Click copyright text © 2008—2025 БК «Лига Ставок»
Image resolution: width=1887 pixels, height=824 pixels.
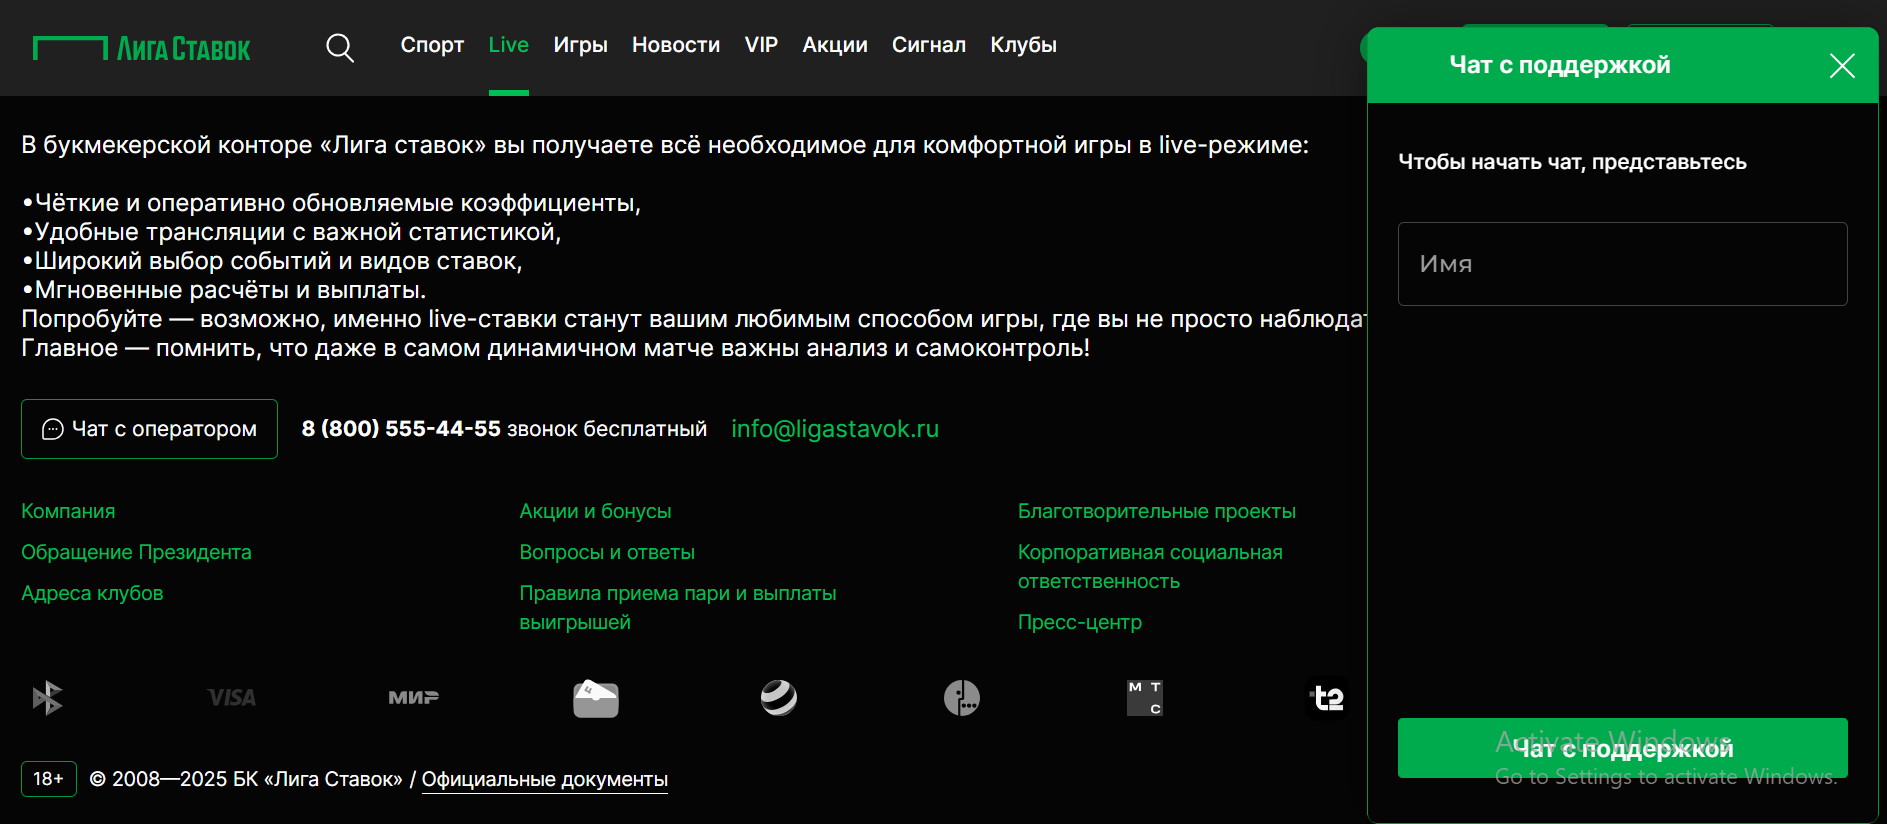tap(246, 779)
